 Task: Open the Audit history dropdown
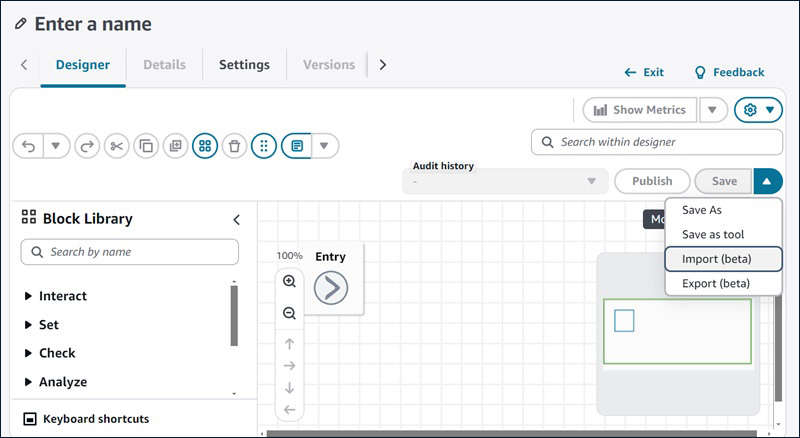pyautogui.click(x=504, y=181)
